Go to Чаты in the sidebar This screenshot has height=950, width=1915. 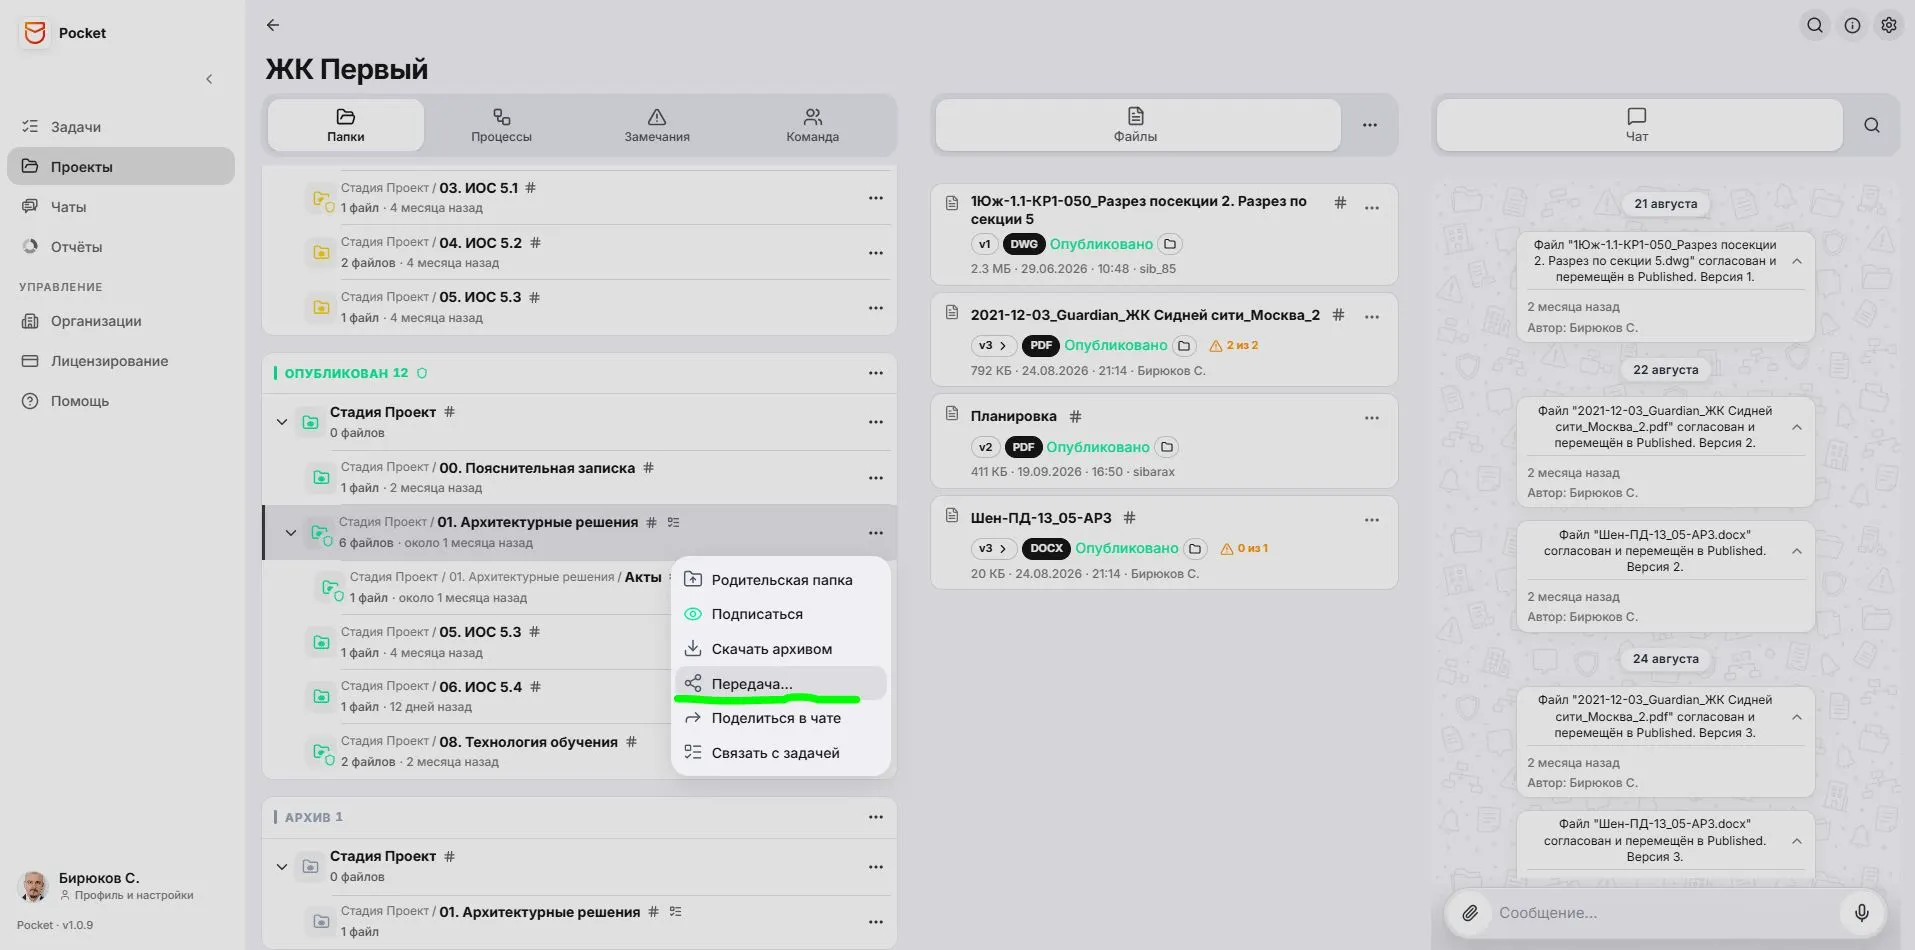coord(121,207)
